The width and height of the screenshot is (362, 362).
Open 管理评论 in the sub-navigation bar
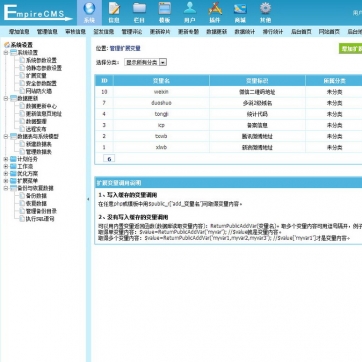(x=132, y=32)
